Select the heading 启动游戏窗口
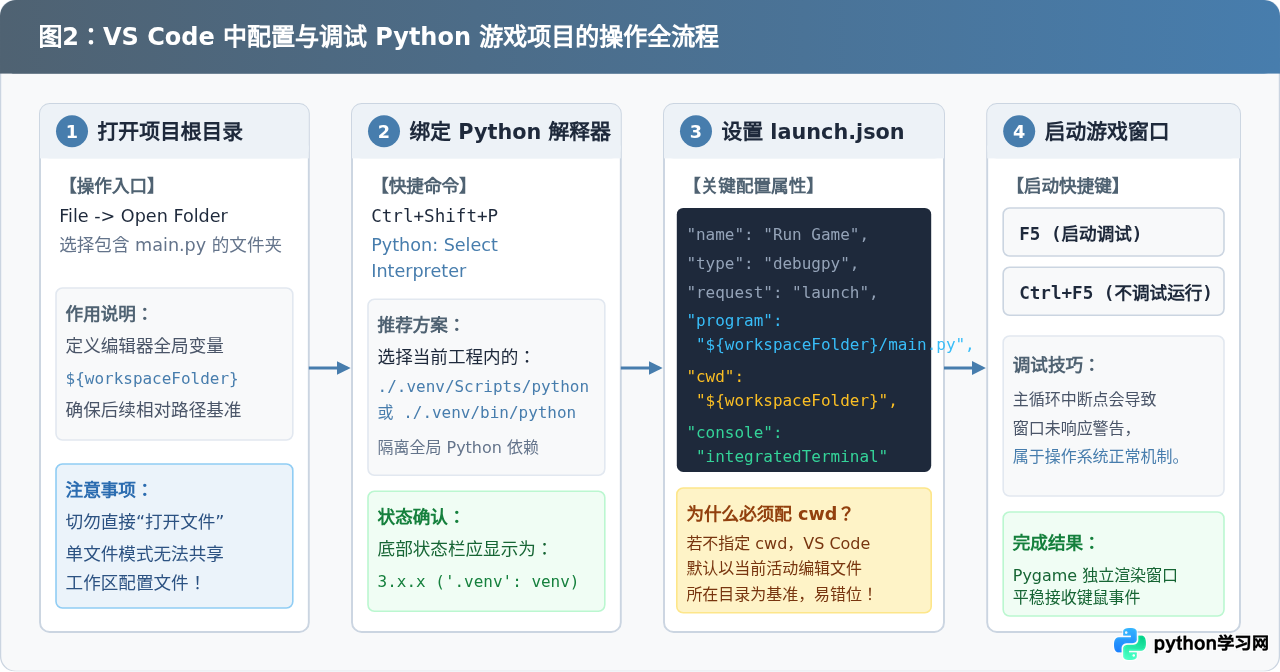Image resolution: width=1280 pixels, height=672 pixels. point(1106,131)
